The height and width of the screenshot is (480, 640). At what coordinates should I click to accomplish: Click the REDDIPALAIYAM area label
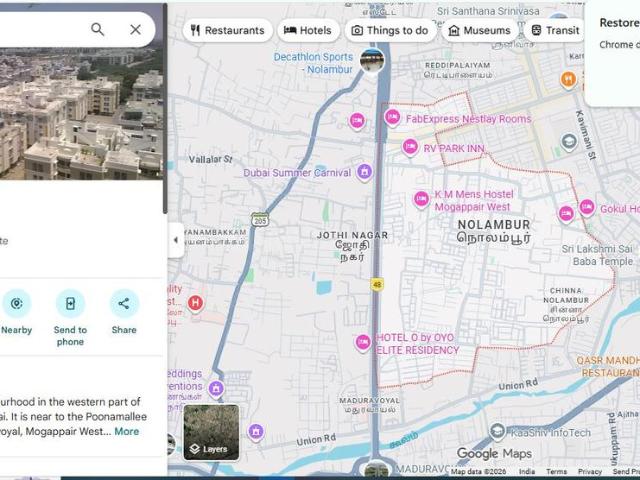458,70
